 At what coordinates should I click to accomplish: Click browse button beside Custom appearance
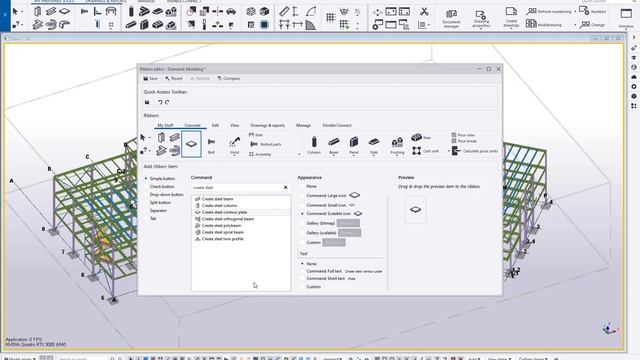coord(334,242)
